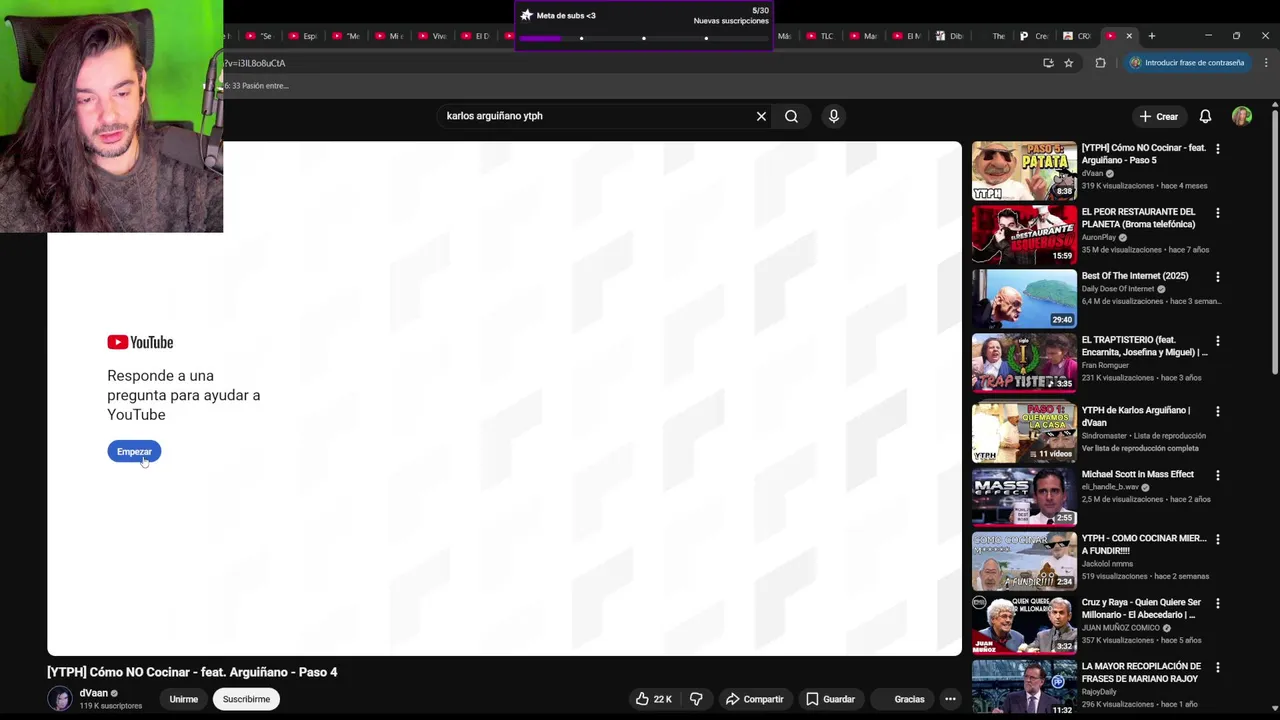Open options for EL PEOR RESTAURANTE video
Image resolution: width=1280 pixels, height=720 pixels.
[1217, 212]
